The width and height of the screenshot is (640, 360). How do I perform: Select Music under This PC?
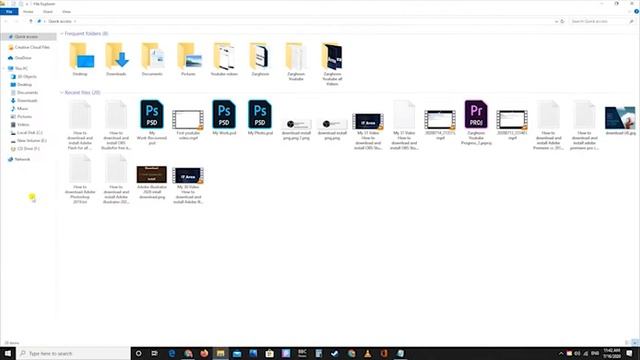click(x=20, y=109)
